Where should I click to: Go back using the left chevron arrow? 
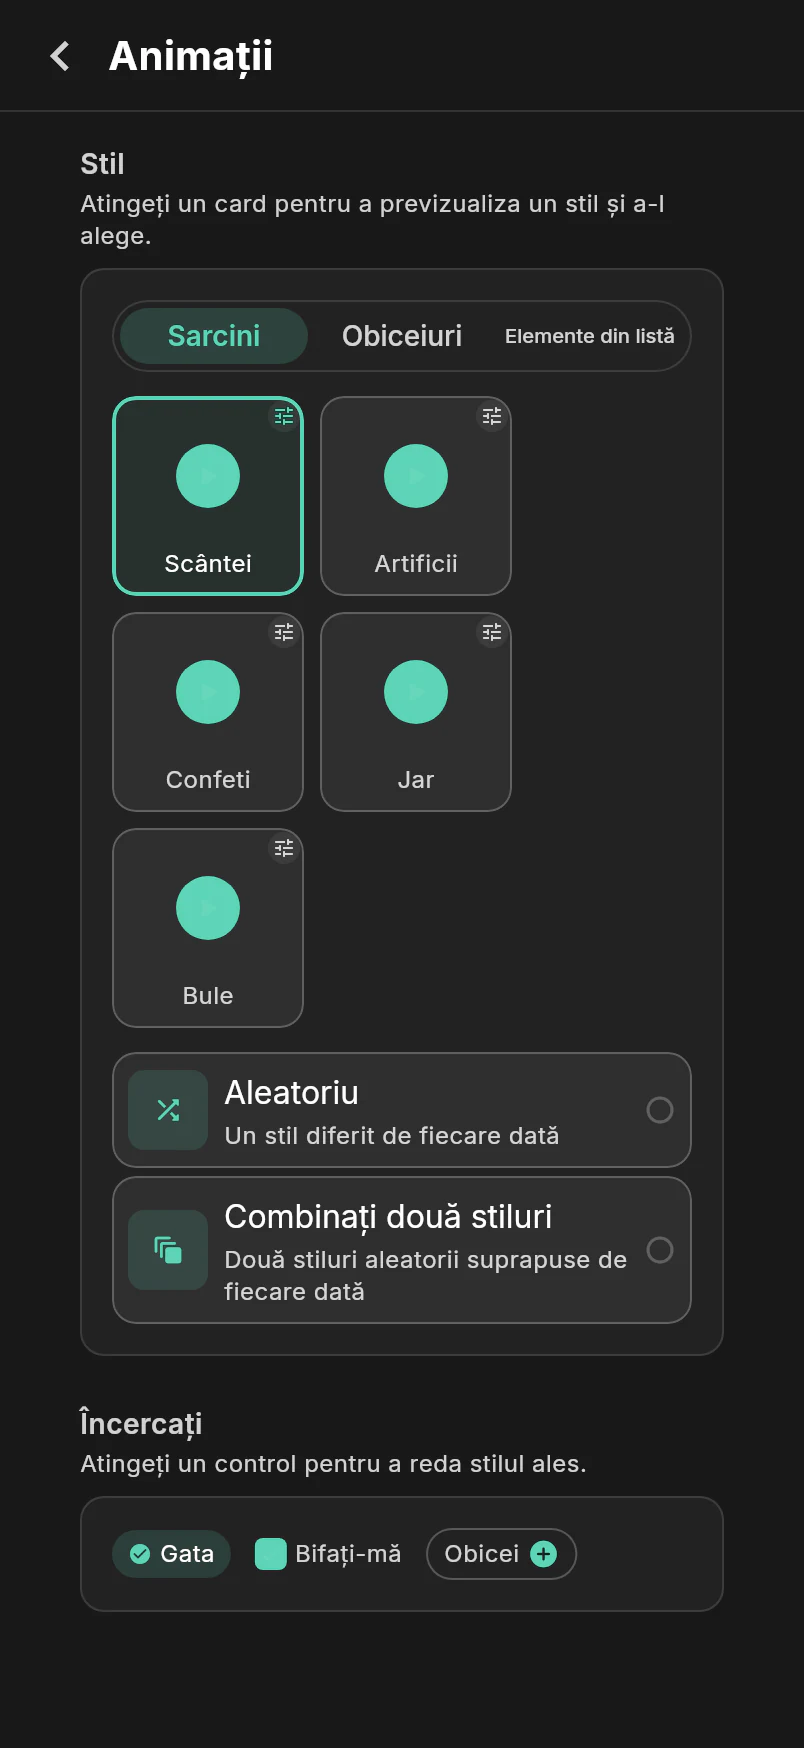pos(61,56)
